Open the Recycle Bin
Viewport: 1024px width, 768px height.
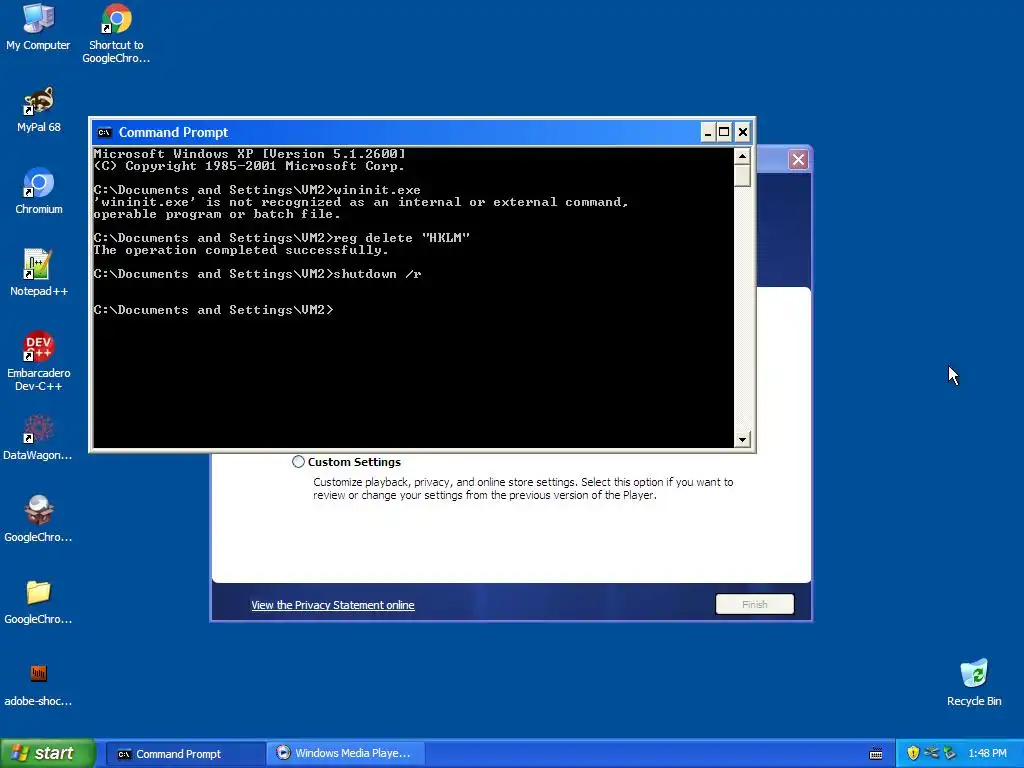pyautogui.click(x=974, y=682)
